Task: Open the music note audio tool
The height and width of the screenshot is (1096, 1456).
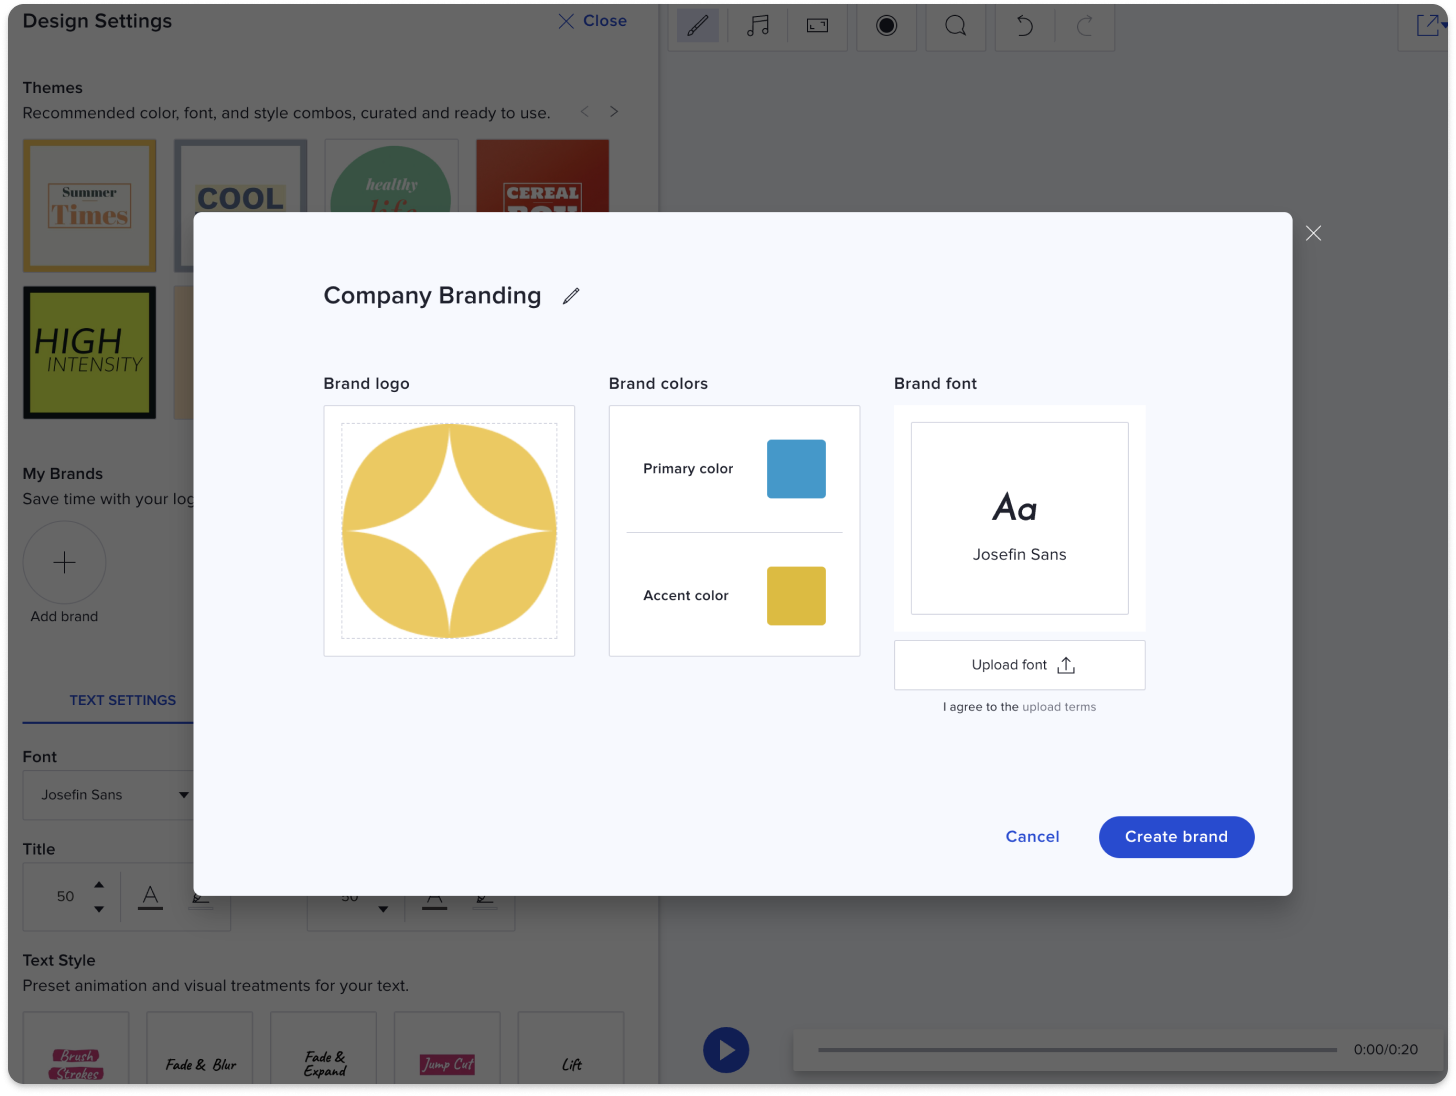Action: pyautogui.click(x=758, y=26)
